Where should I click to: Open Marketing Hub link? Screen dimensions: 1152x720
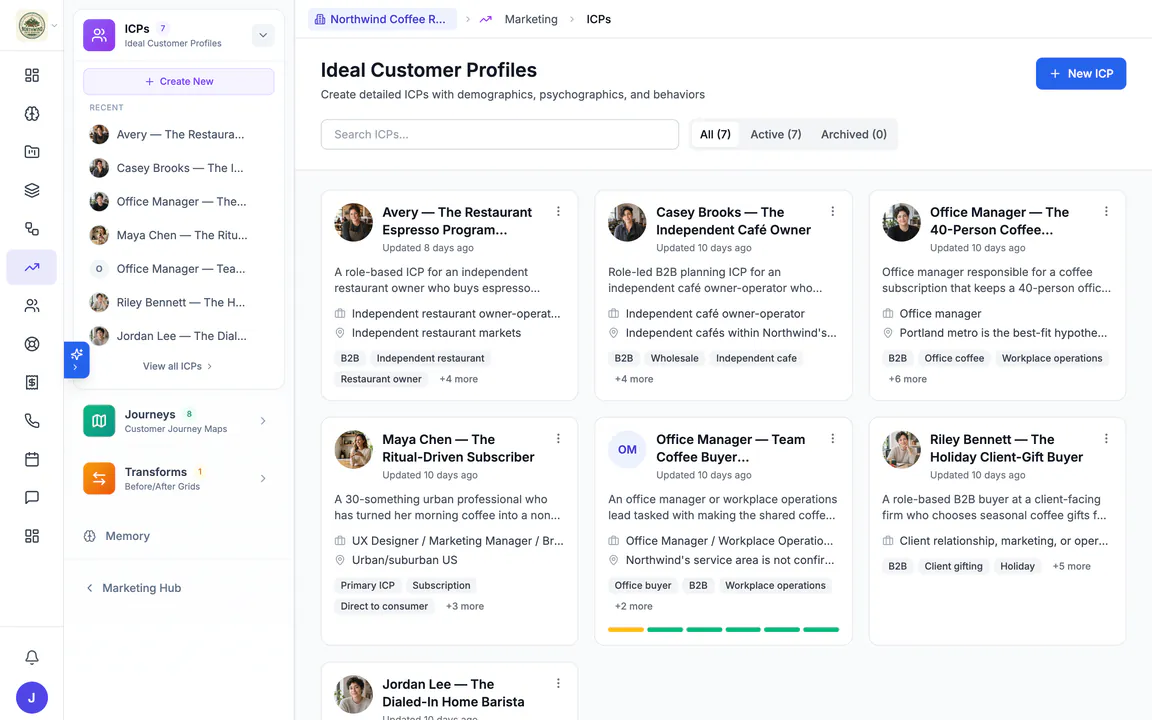[141, 588]
